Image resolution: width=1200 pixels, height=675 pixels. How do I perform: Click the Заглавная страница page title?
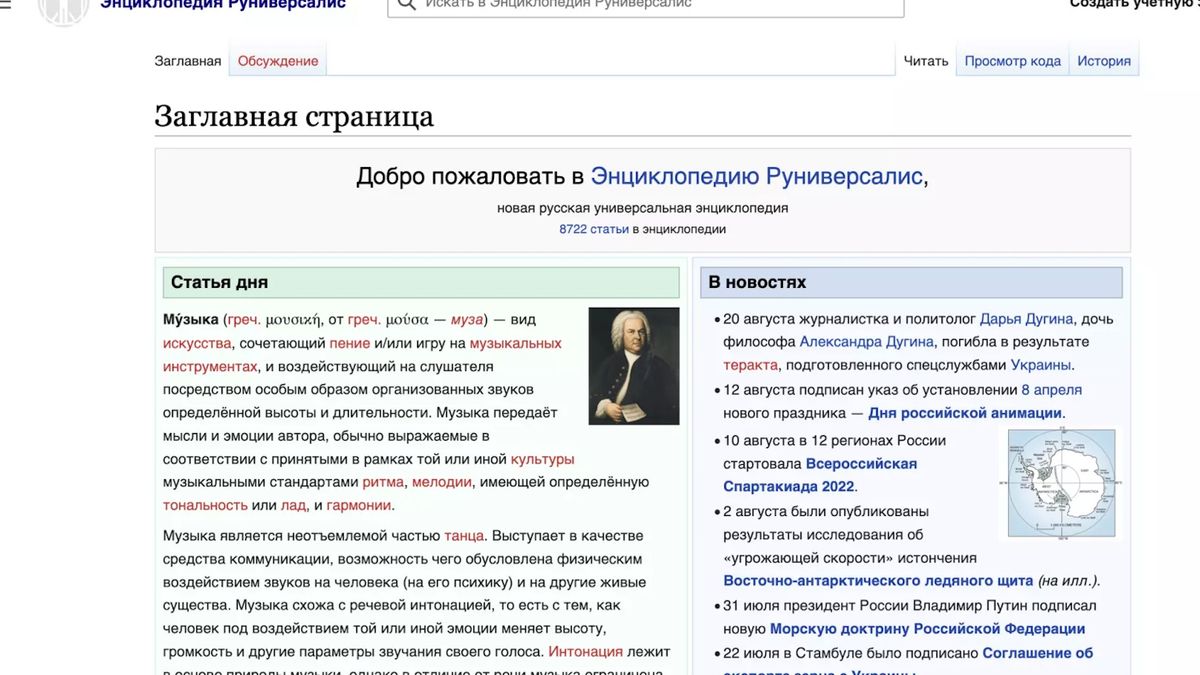(x=294, y=117)
